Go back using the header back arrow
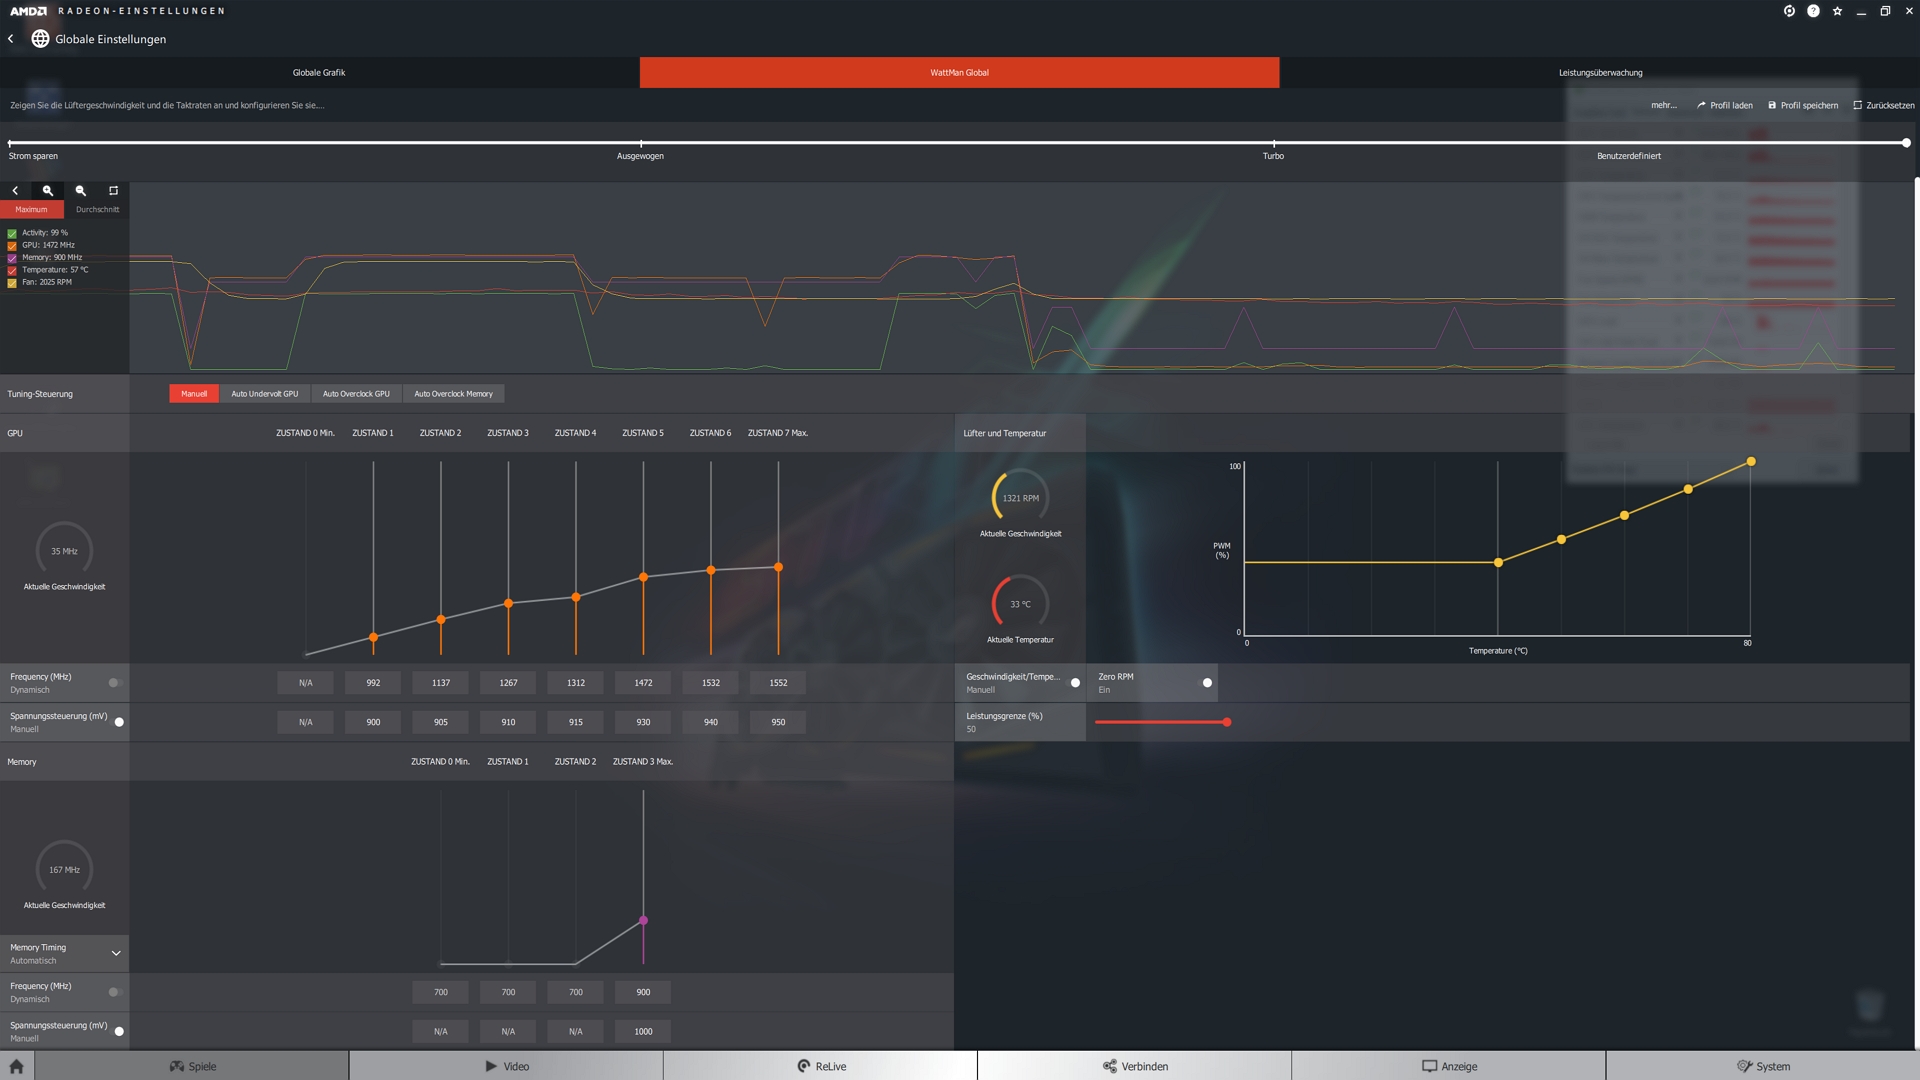 point(11,39)
